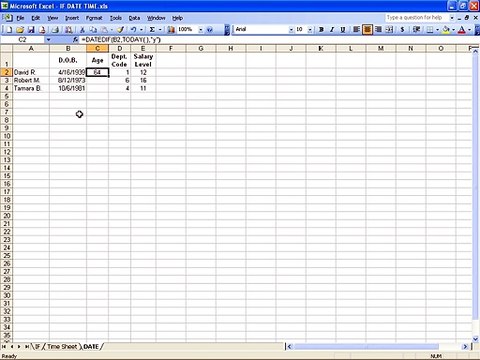480x360 pixels.
Task: Apply fill color with the paint bucket icon
Action: [x=446, y=30]
